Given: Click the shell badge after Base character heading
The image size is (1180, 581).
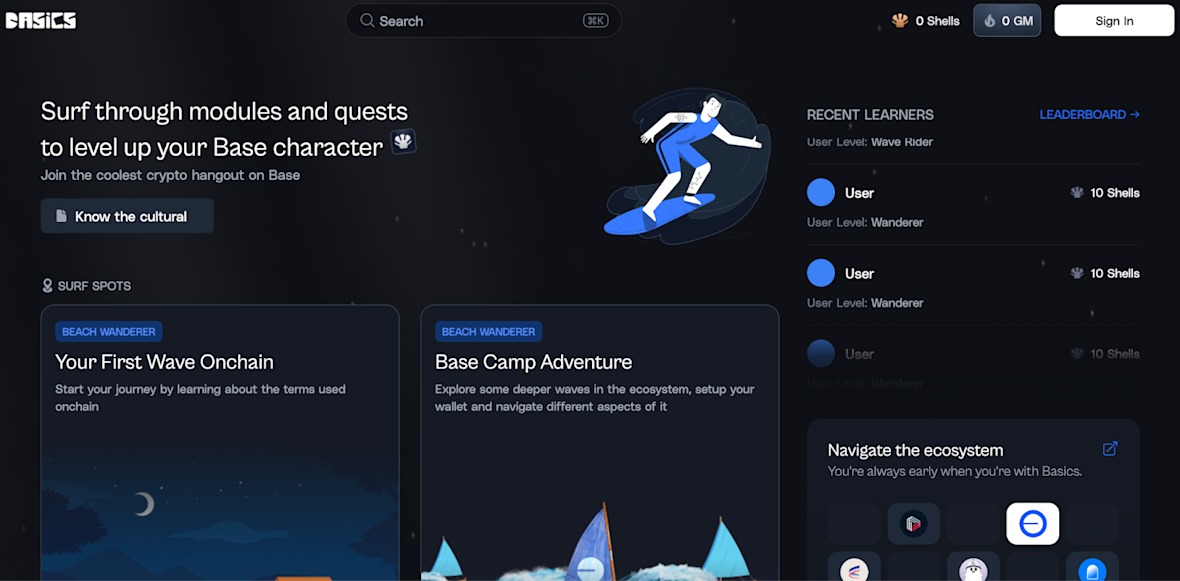Looking at the screenshot, I should pos(403,141).
